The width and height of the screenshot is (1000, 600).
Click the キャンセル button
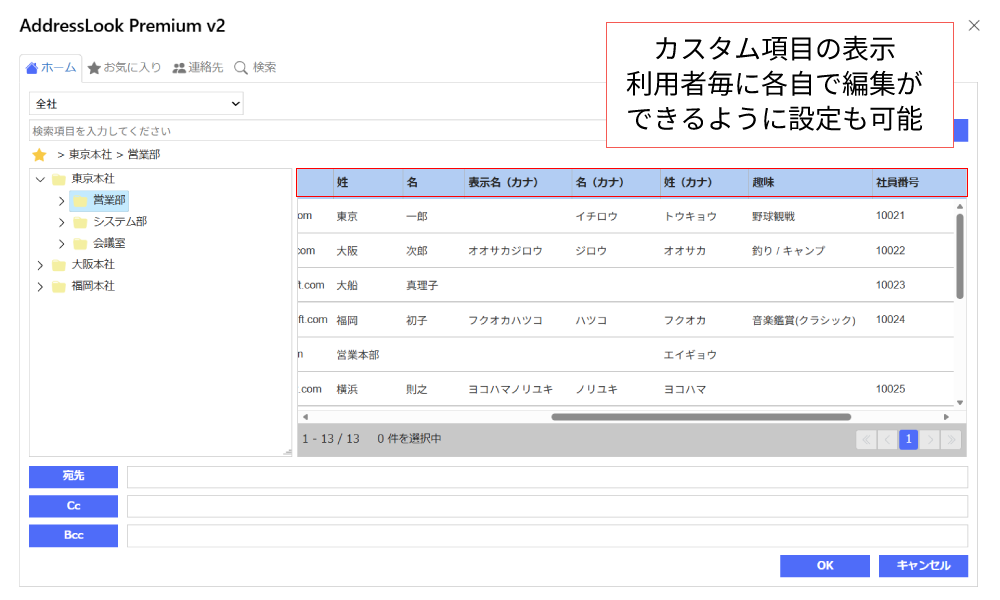pyautogui.click(x=923, y=566)
